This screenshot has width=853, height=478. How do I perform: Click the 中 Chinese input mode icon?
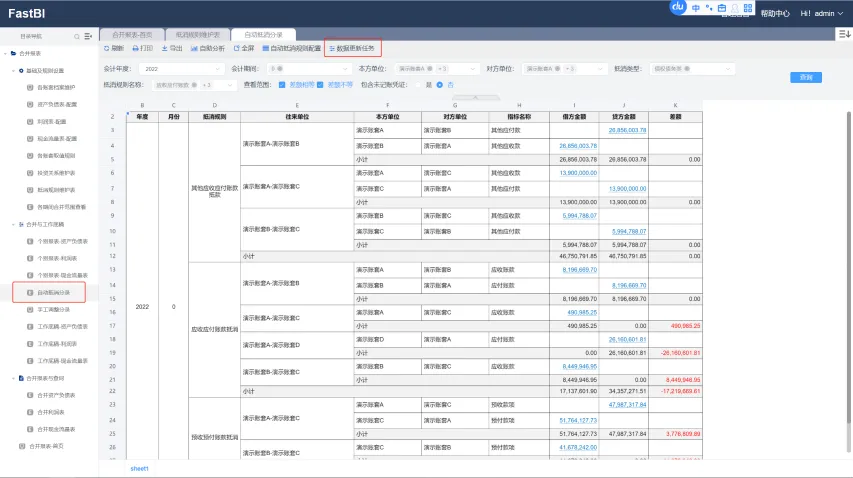click(696, 8)
